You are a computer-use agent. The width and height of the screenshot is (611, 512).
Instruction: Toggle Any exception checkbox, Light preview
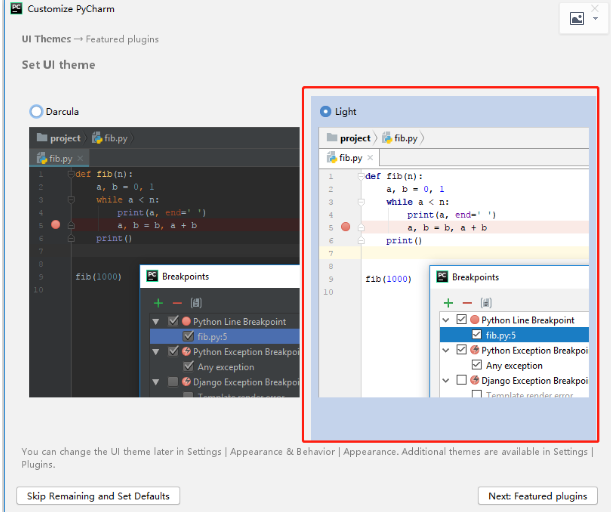tap(477, 365)
